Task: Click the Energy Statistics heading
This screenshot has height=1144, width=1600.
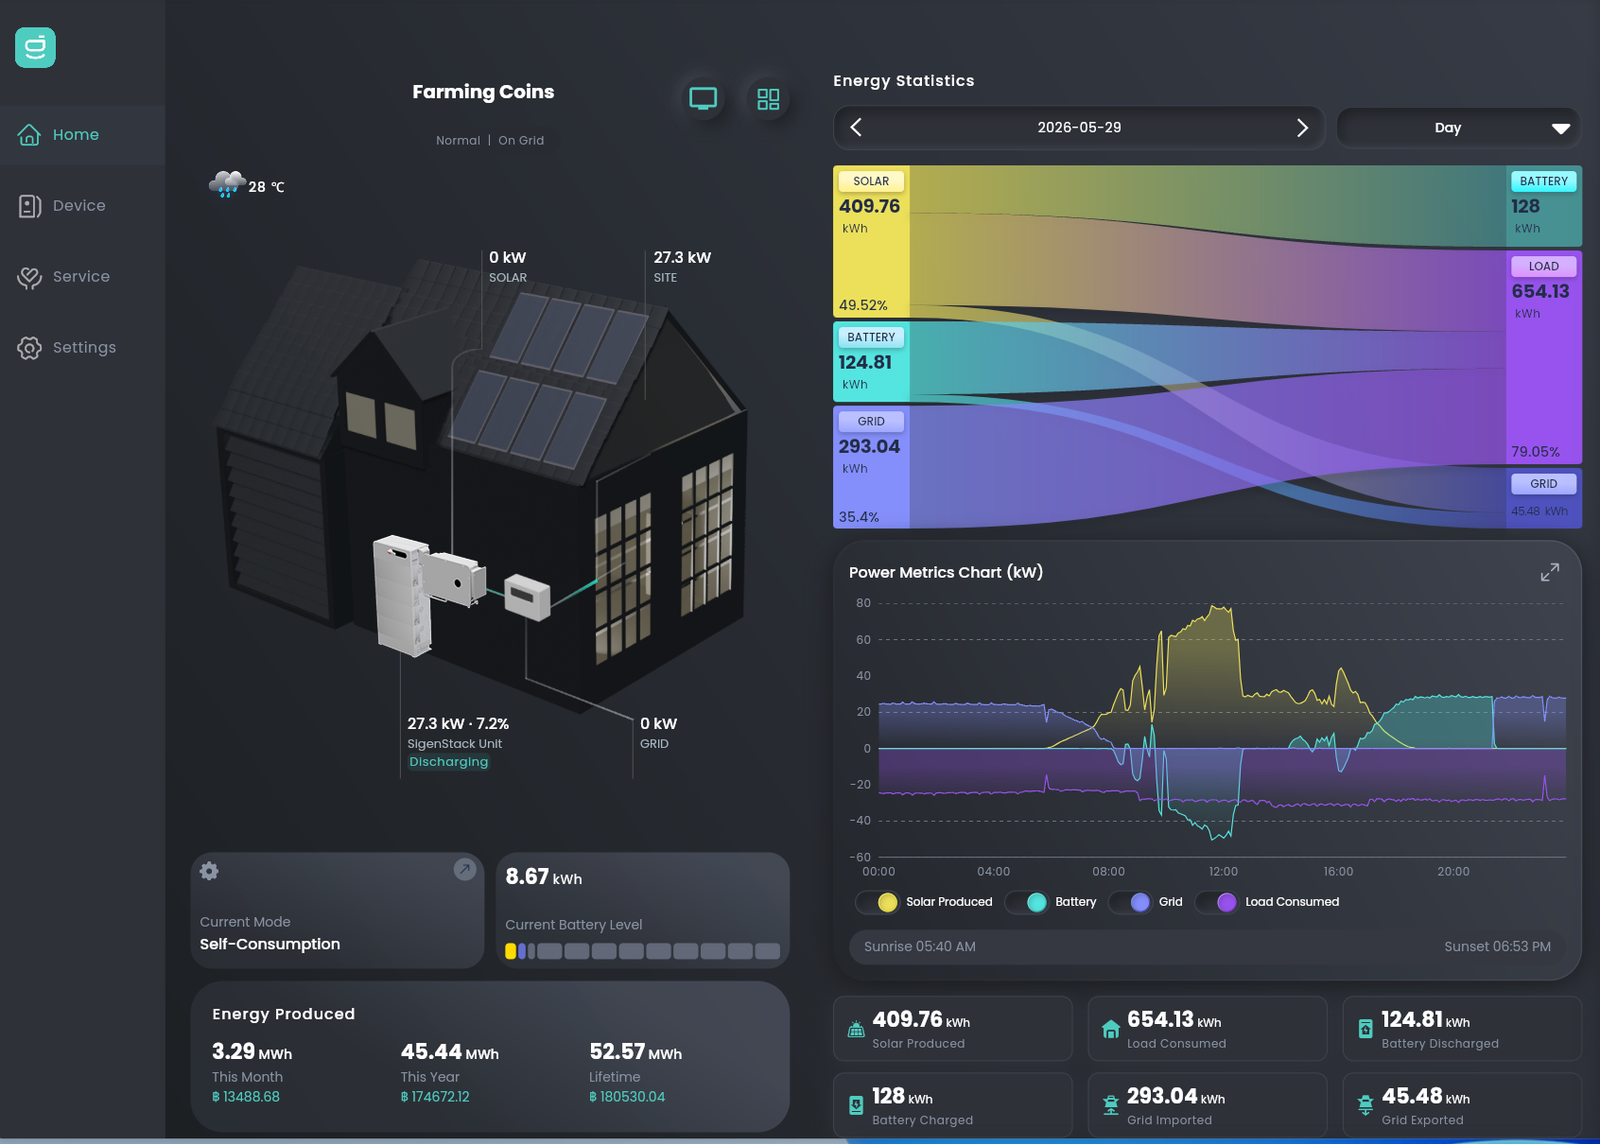Action: click(904, 81)
